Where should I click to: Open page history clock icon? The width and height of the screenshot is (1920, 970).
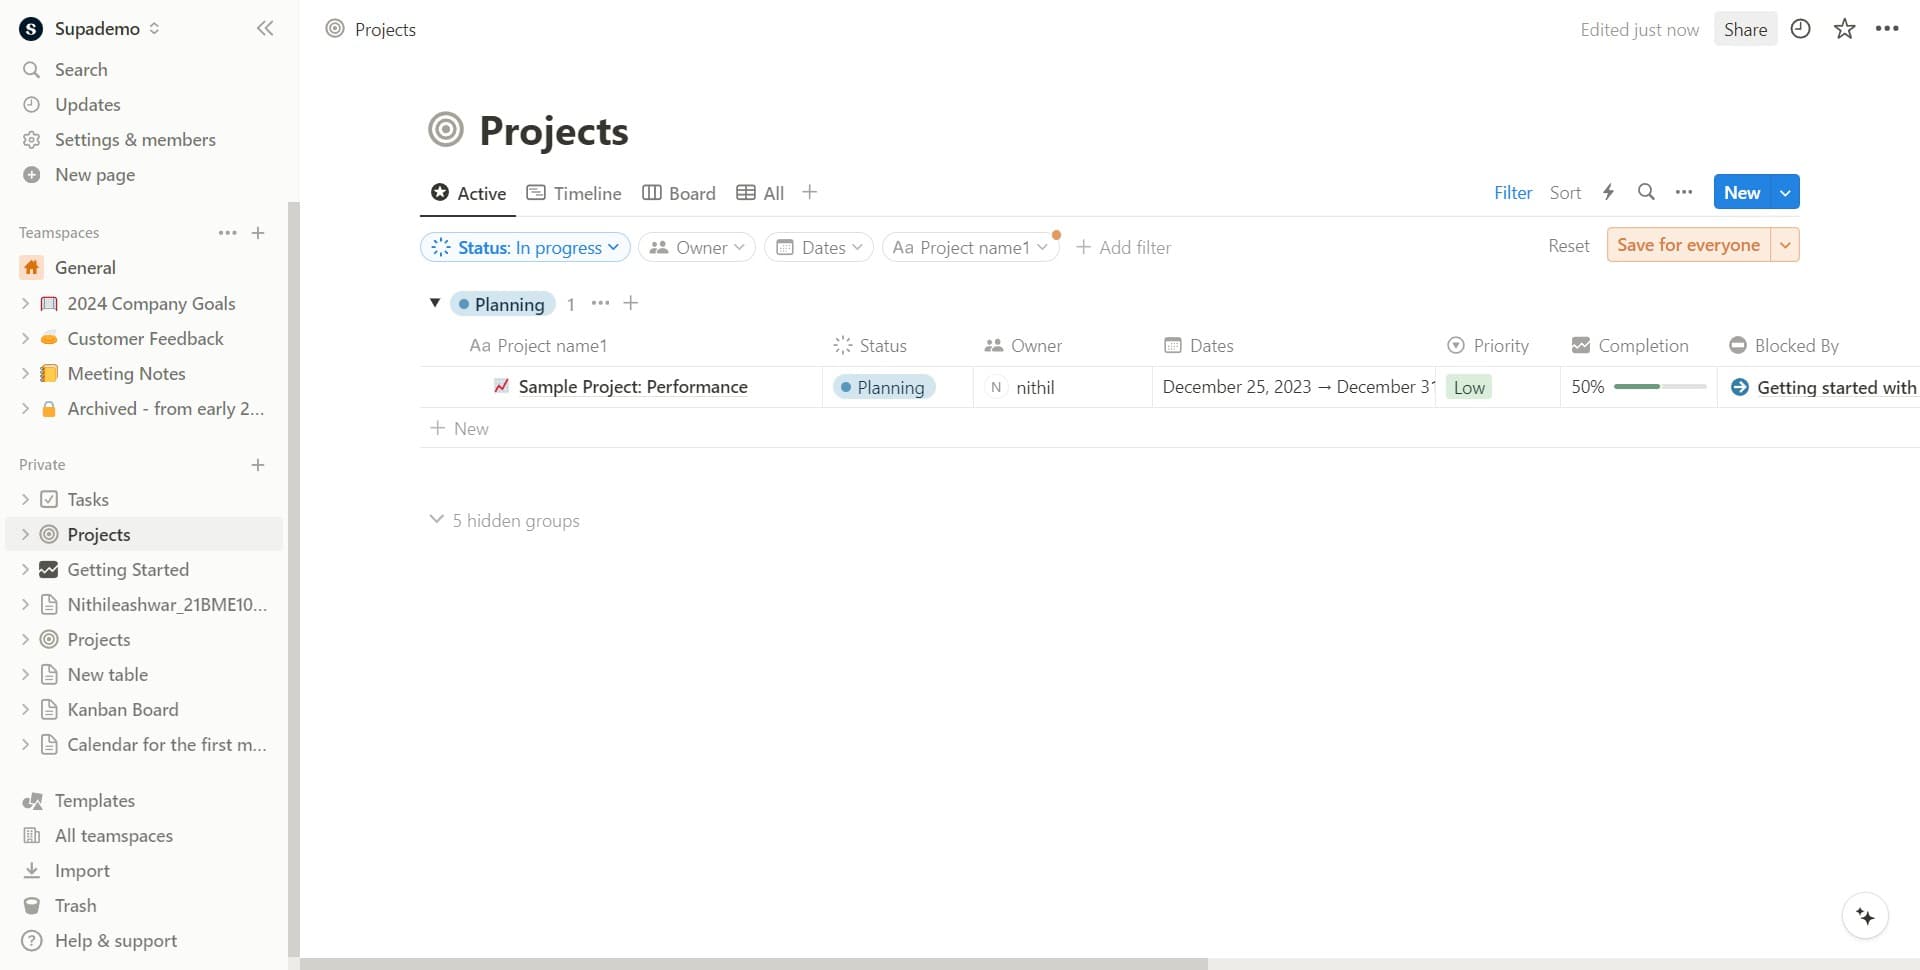tap(1800, 29)
